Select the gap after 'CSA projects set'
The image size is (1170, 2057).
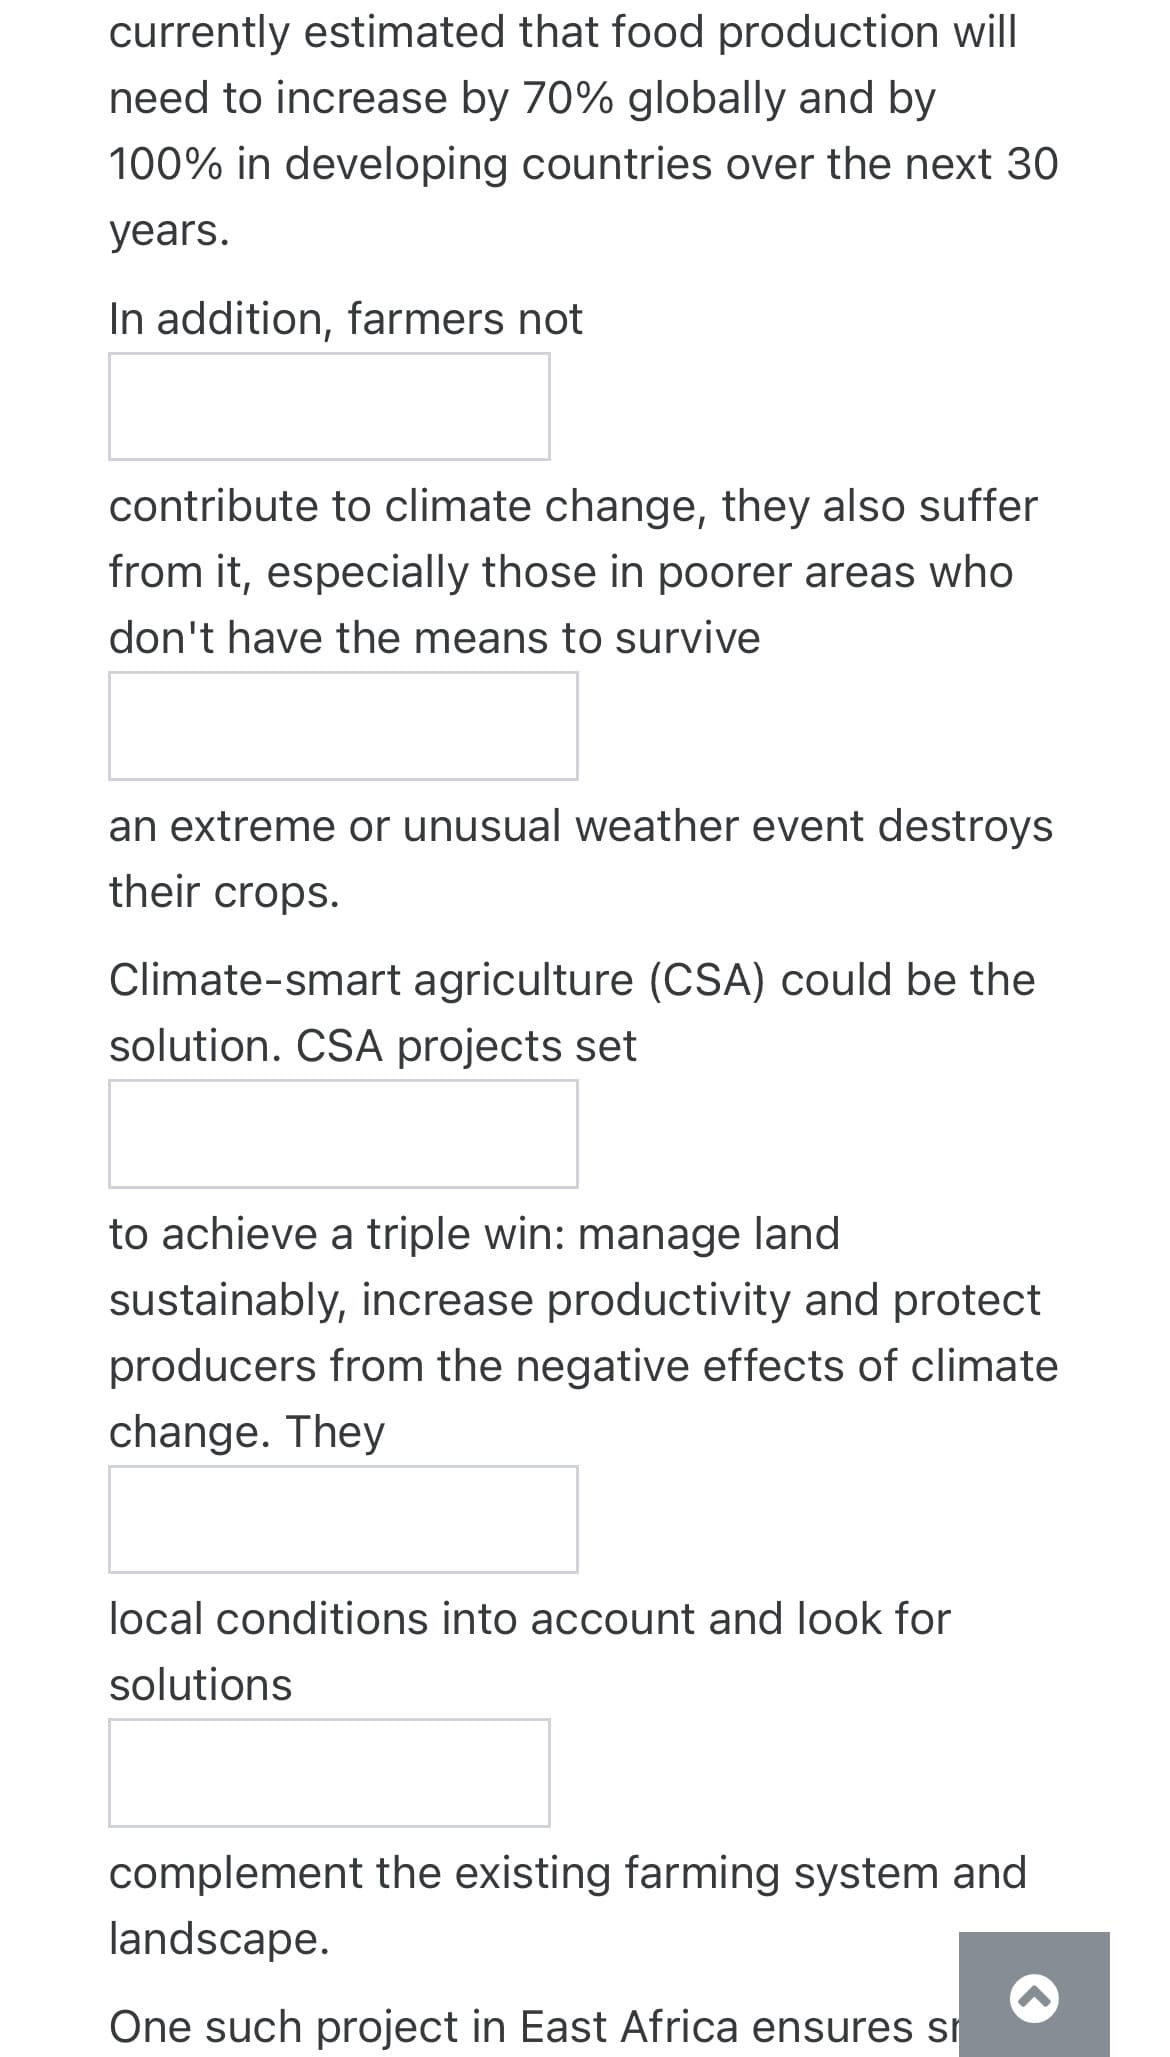coord(343,1133)
